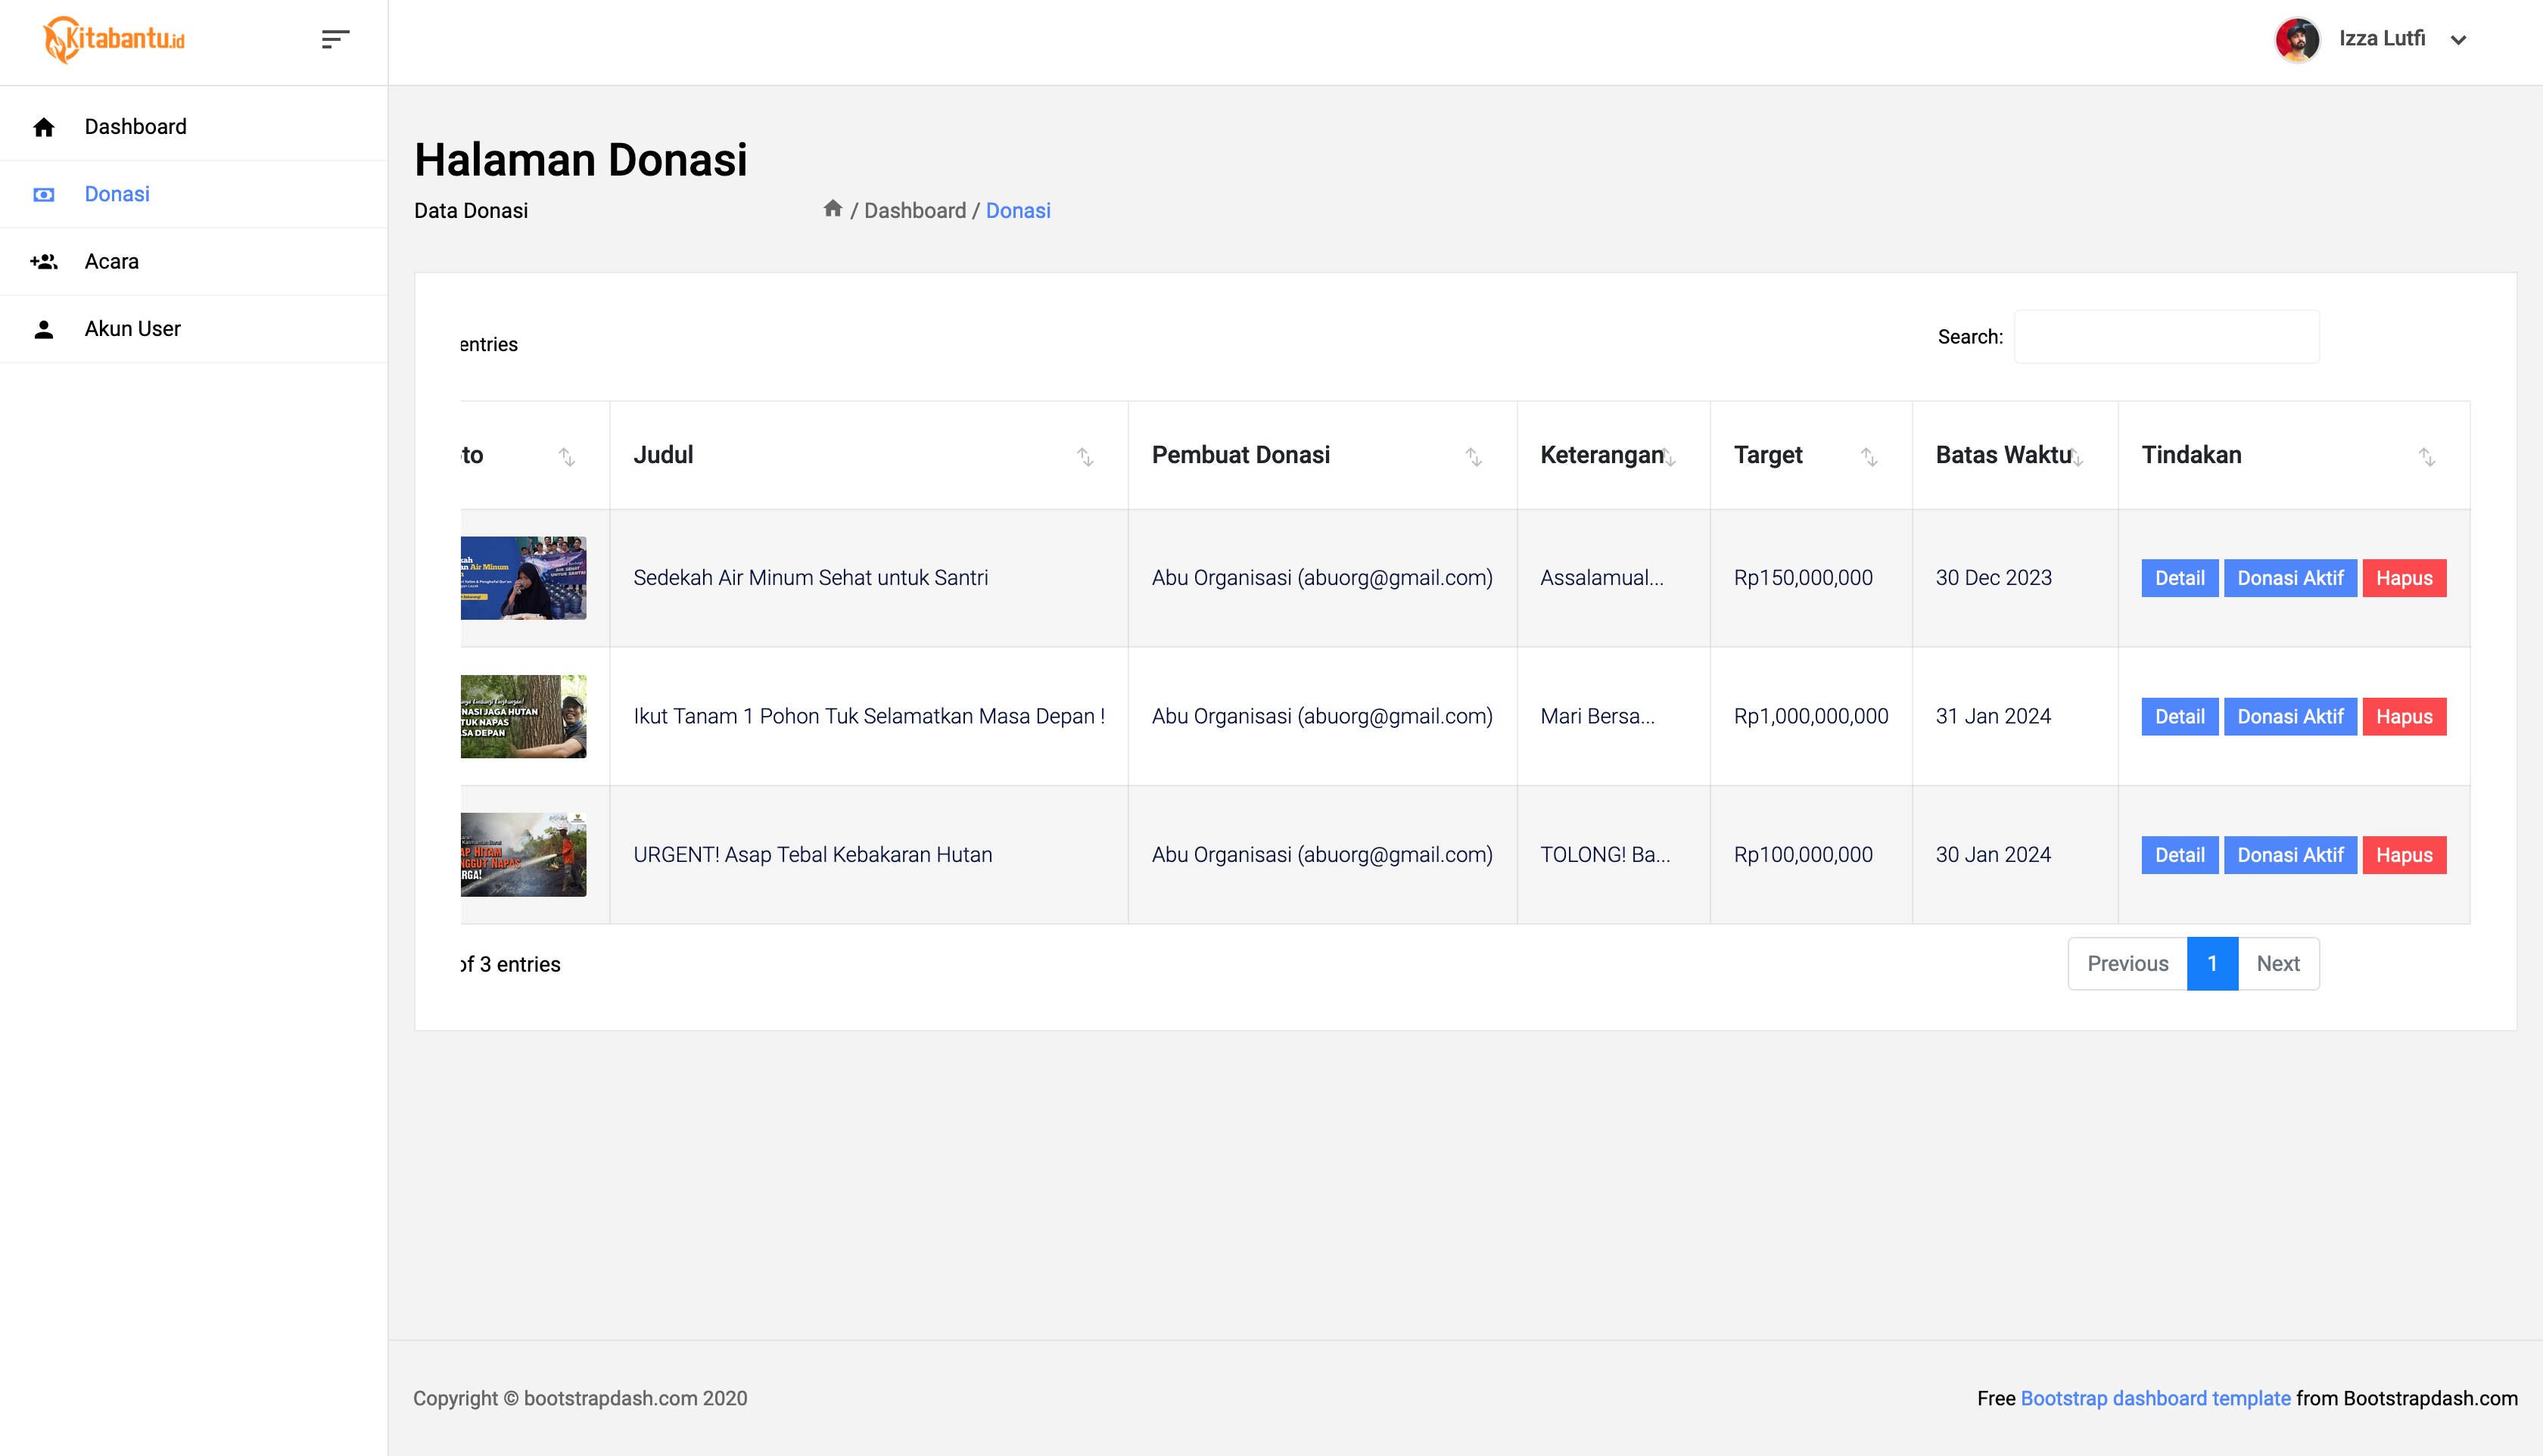This screenshot has width=2543, height=1456.
Task: Click title URGENT! Asap Tebal Kebakaran Hutan
Action: [x=812, y=855]
